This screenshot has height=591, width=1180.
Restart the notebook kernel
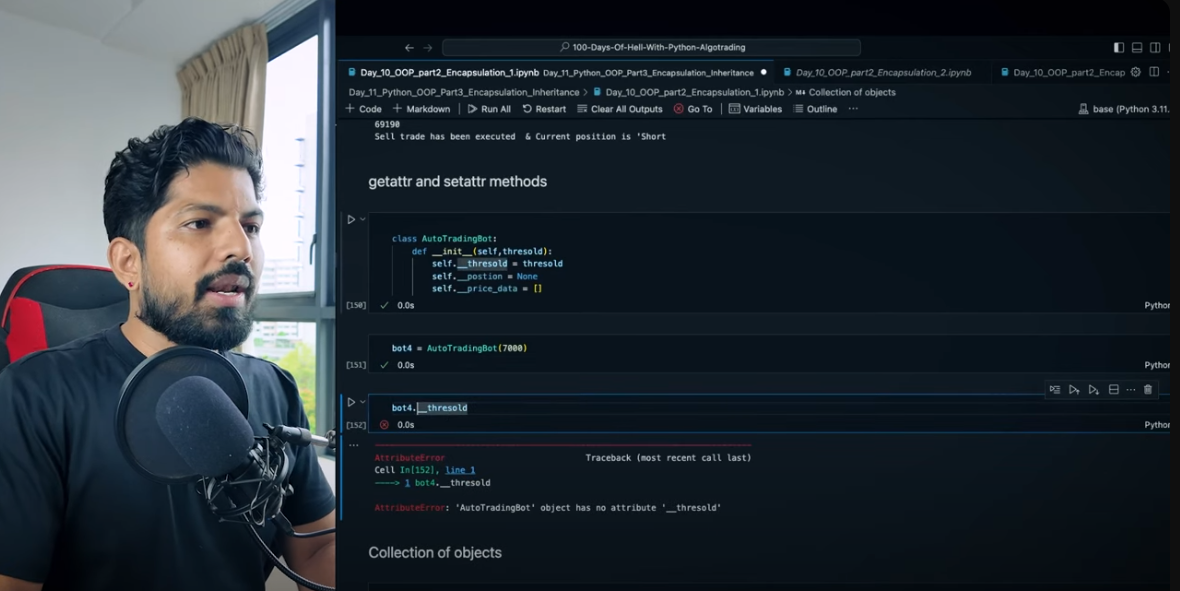tap(544, 109)
